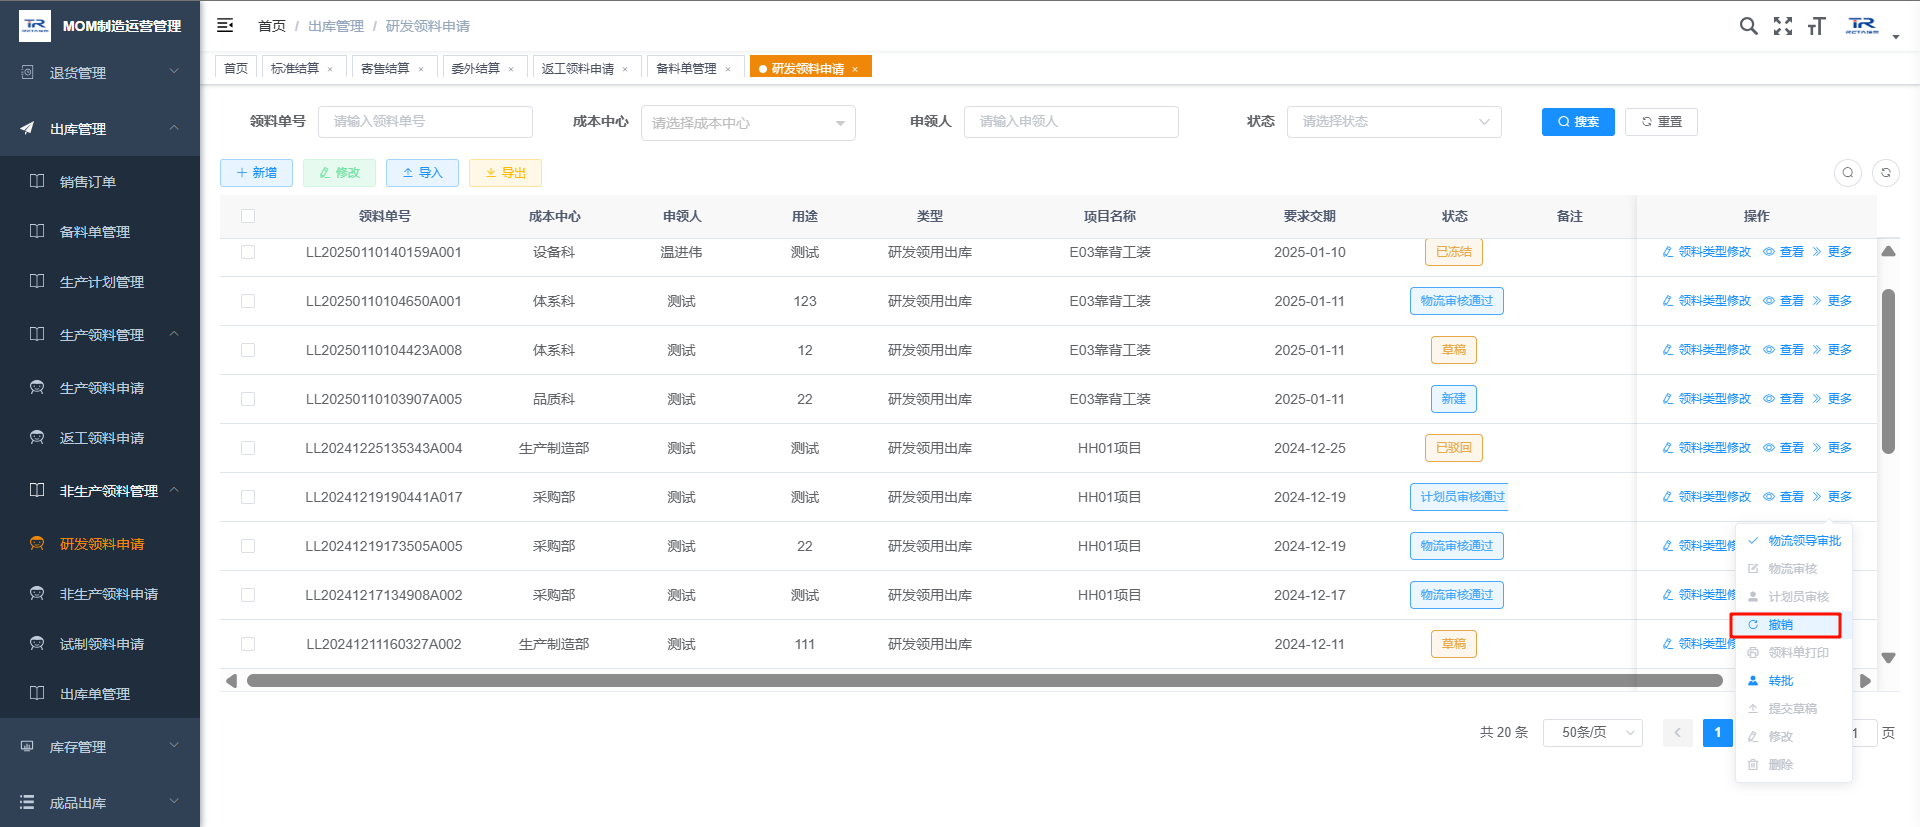Choose 物流领导审批 in the more menu
Viewport: 1920px width, 827px height.
coord(1794,541)
